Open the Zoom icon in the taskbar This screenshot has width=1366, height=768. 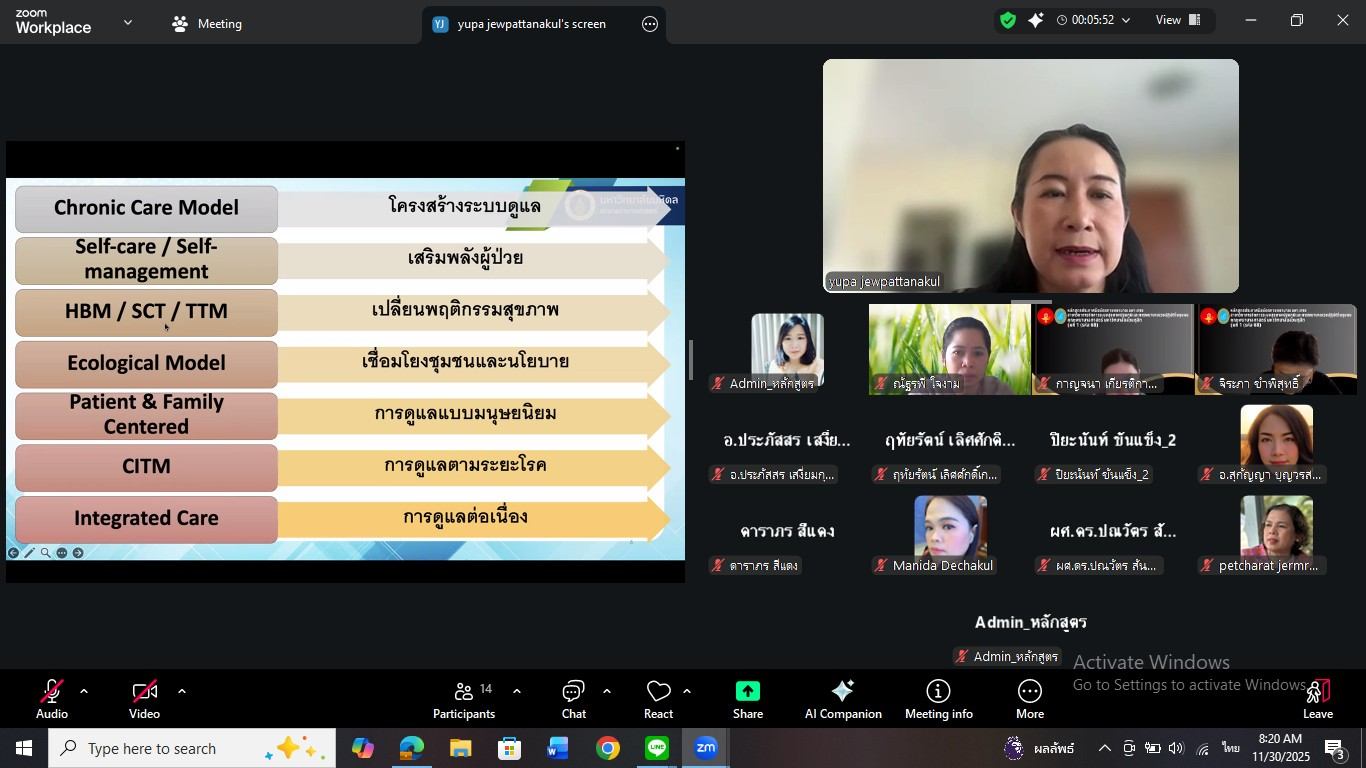(x=705, y=747)
